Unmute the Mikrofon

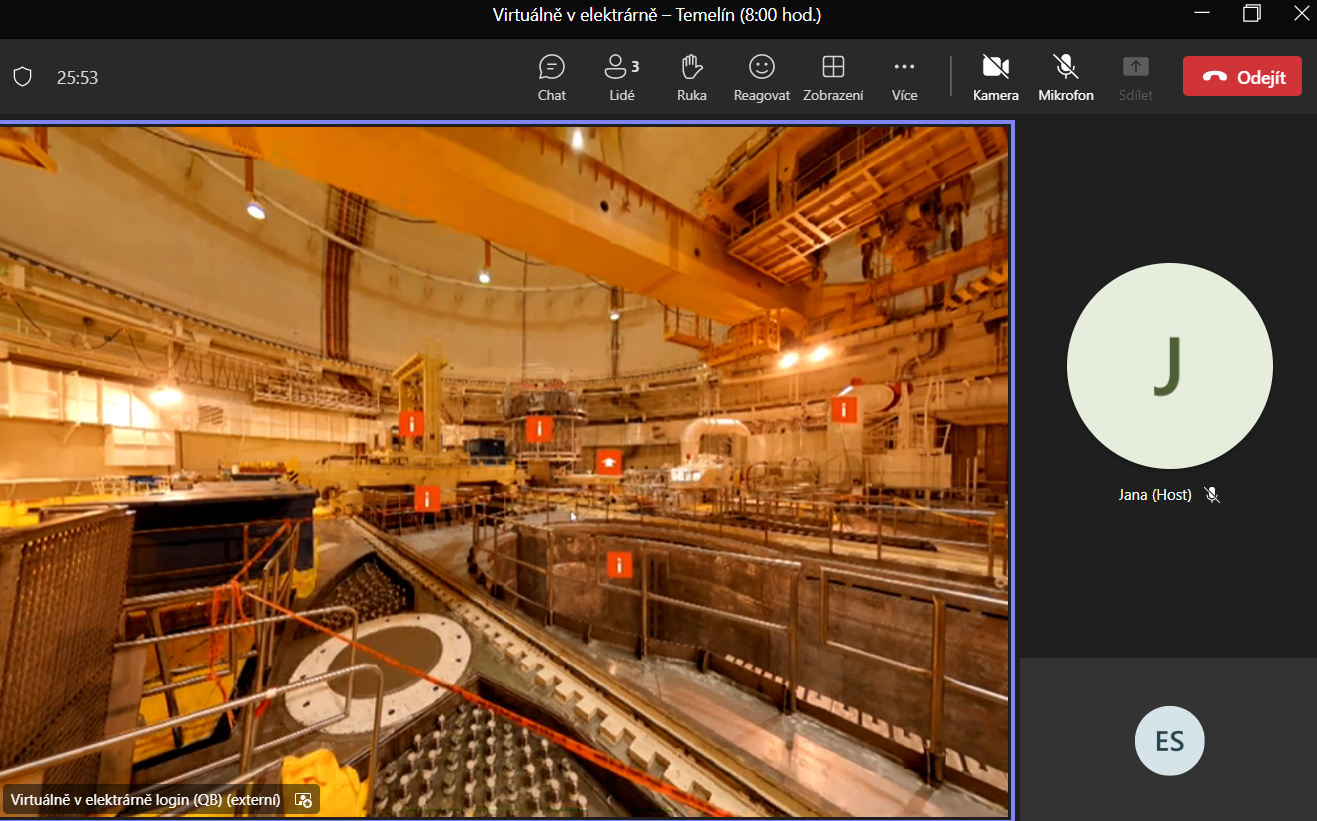point(1066,78)
